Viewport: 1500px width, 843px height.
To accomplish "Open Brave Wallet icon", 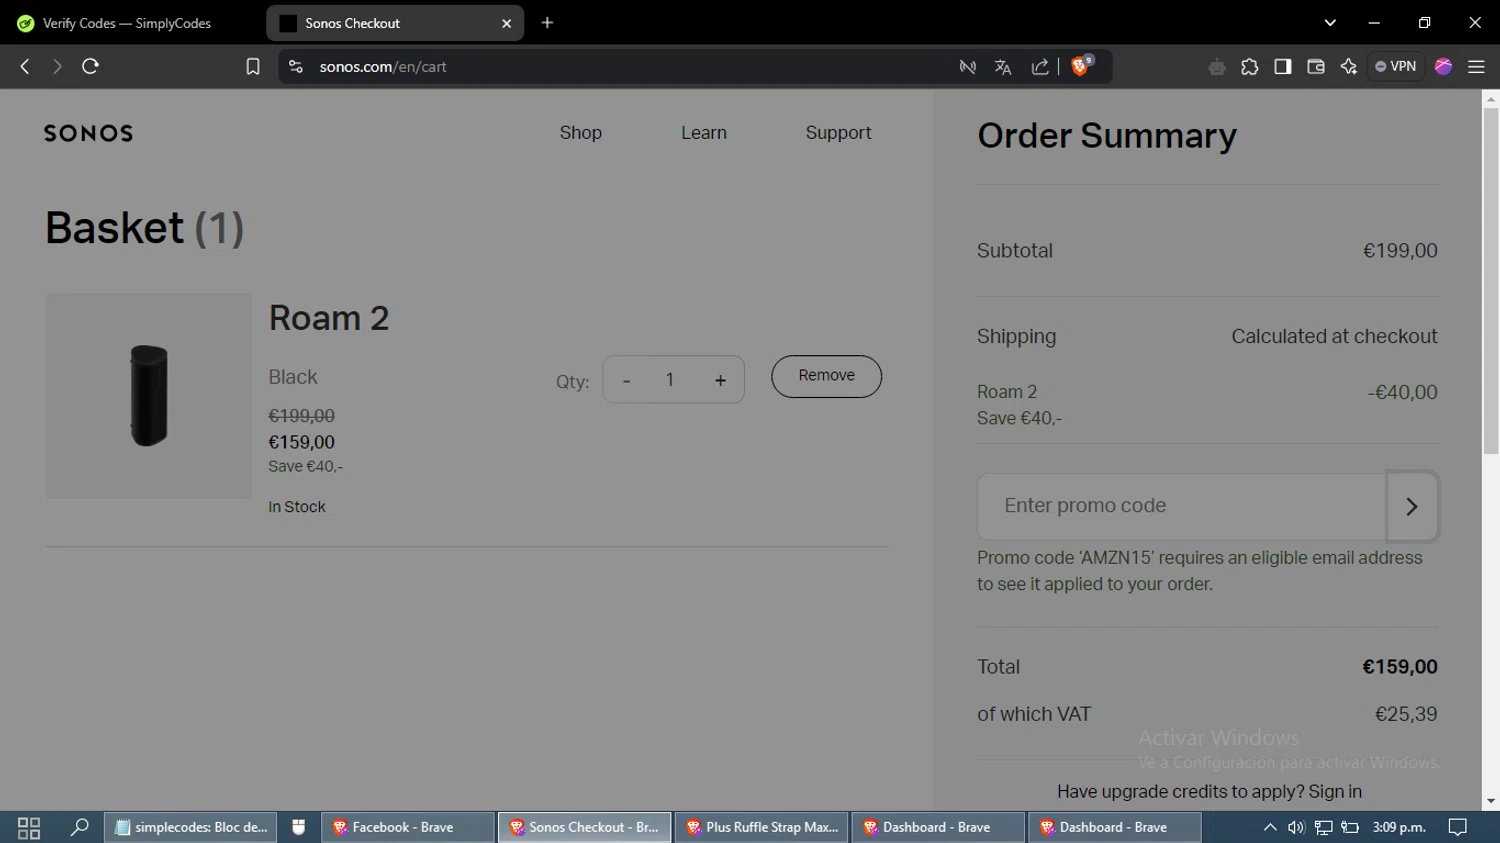I will [x=1316, y=67].
